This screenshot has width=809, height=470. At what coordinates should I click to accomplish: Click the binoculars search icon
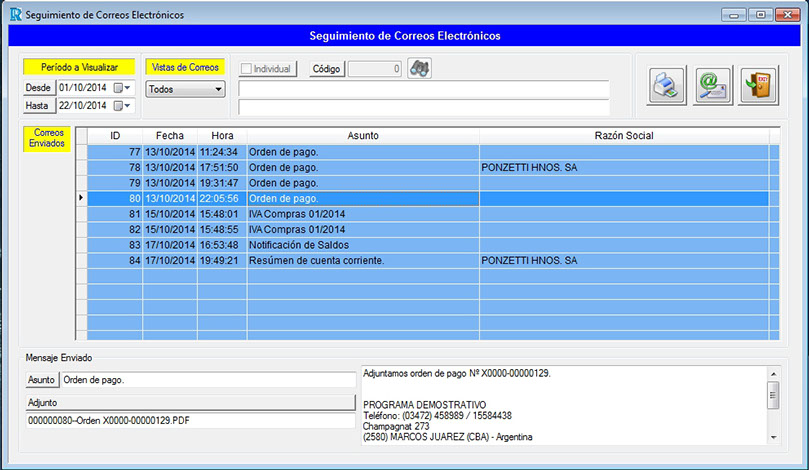420,69
